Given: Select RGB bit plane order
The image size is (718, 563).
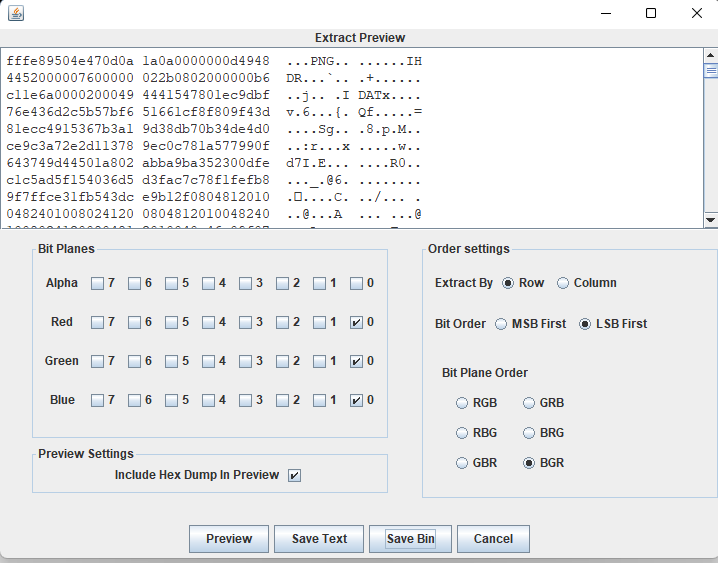Looking at the screenshot, I should pos(462,403).
